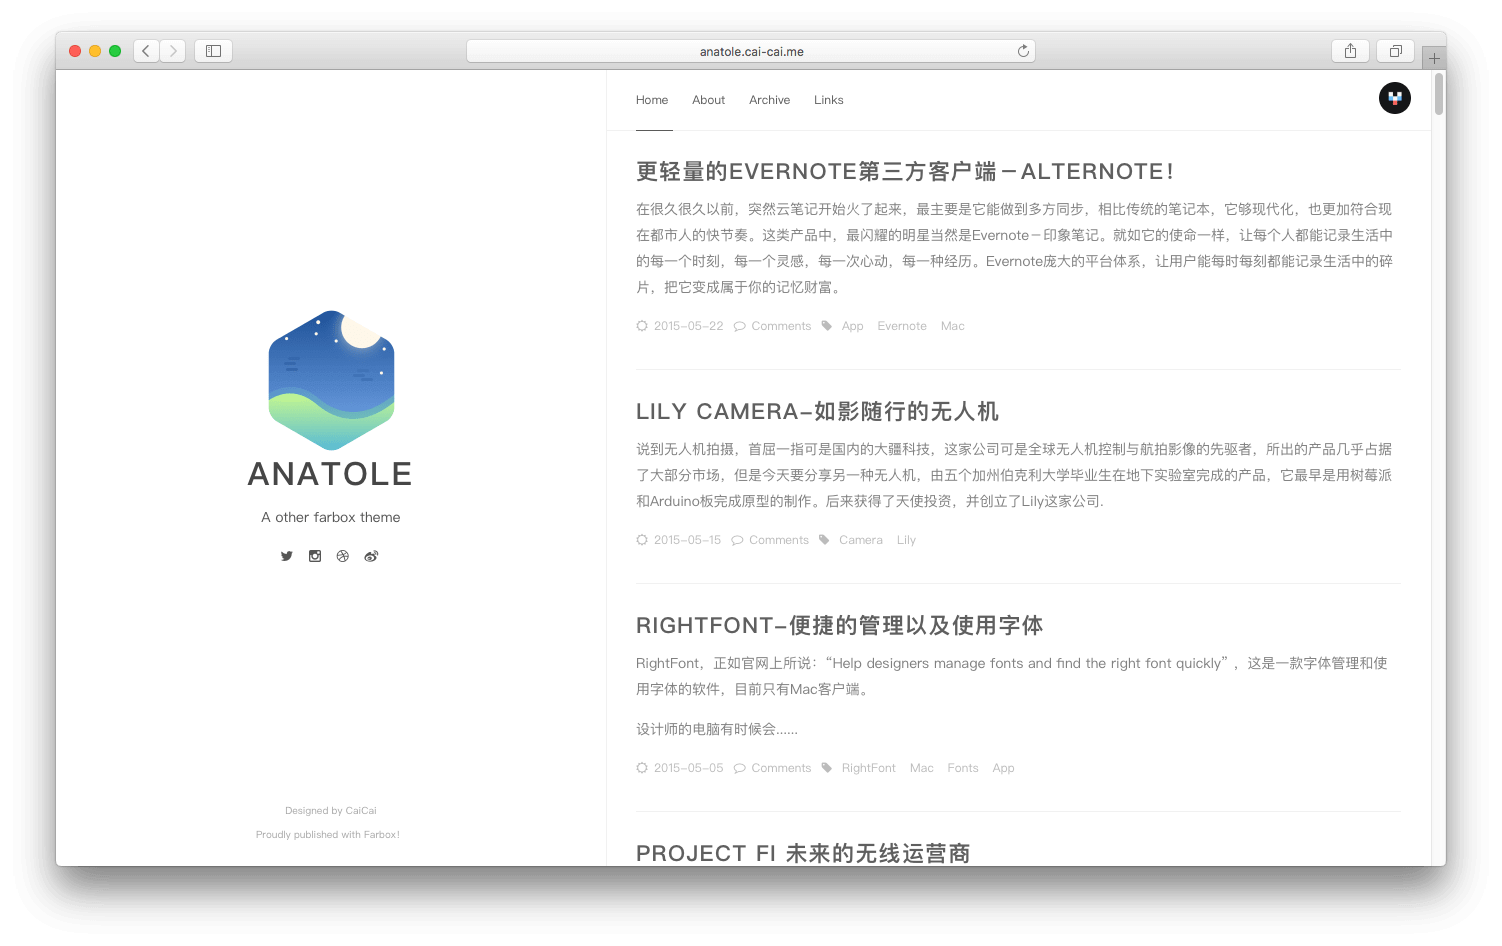Viewport: 1502px width, 946px height.
Task: Open the Instagram icon in sidebar
Action: tap(315, 556)
